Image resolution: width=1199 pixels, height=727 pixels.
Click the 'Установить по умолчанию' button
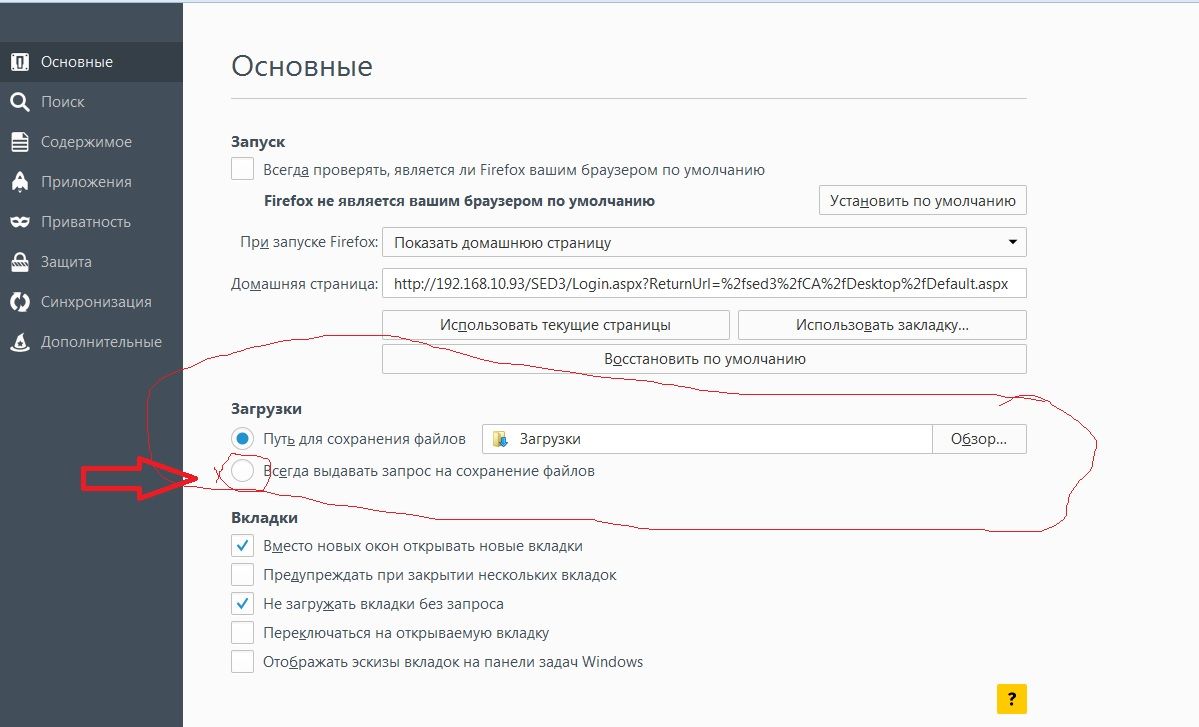[x=922, y=200]
